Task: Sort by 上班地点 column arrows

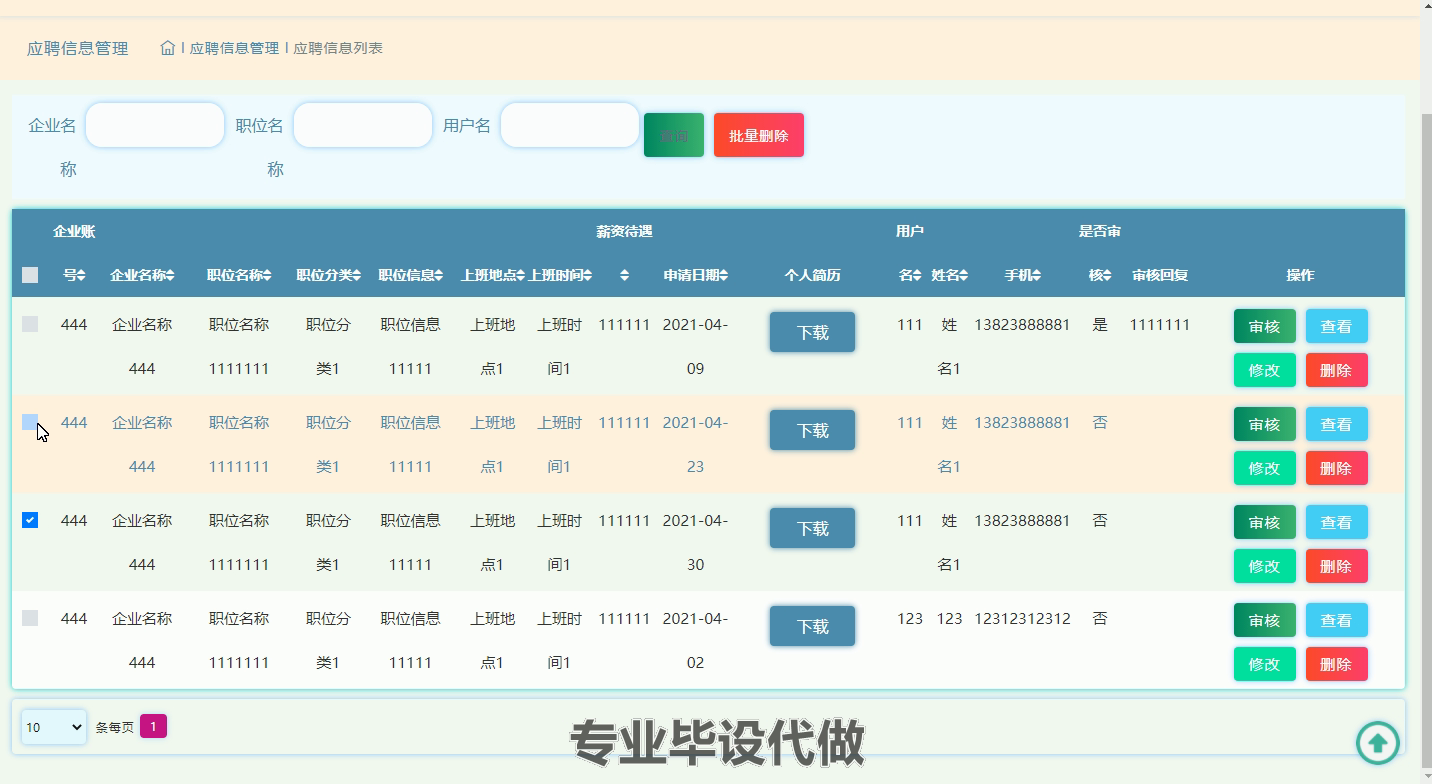Action: pos(521,275)
